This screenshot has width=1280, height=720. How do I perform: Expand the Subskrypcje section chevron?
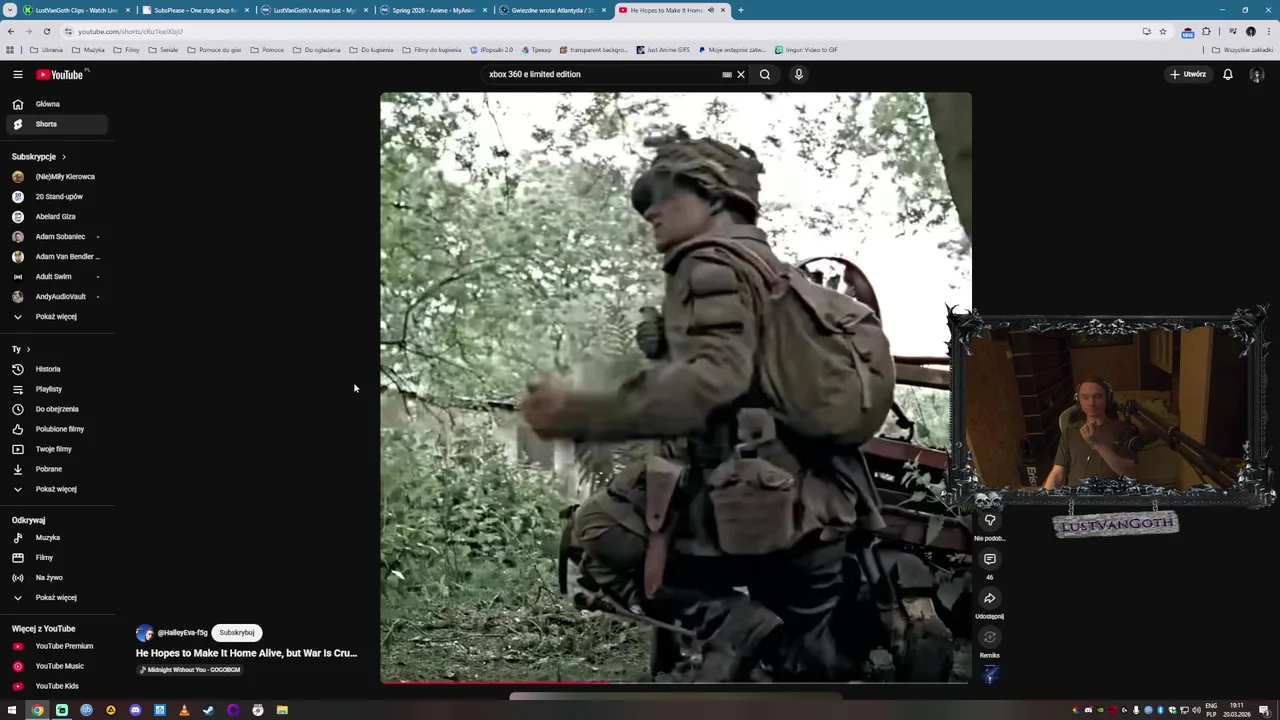[64, 157]
